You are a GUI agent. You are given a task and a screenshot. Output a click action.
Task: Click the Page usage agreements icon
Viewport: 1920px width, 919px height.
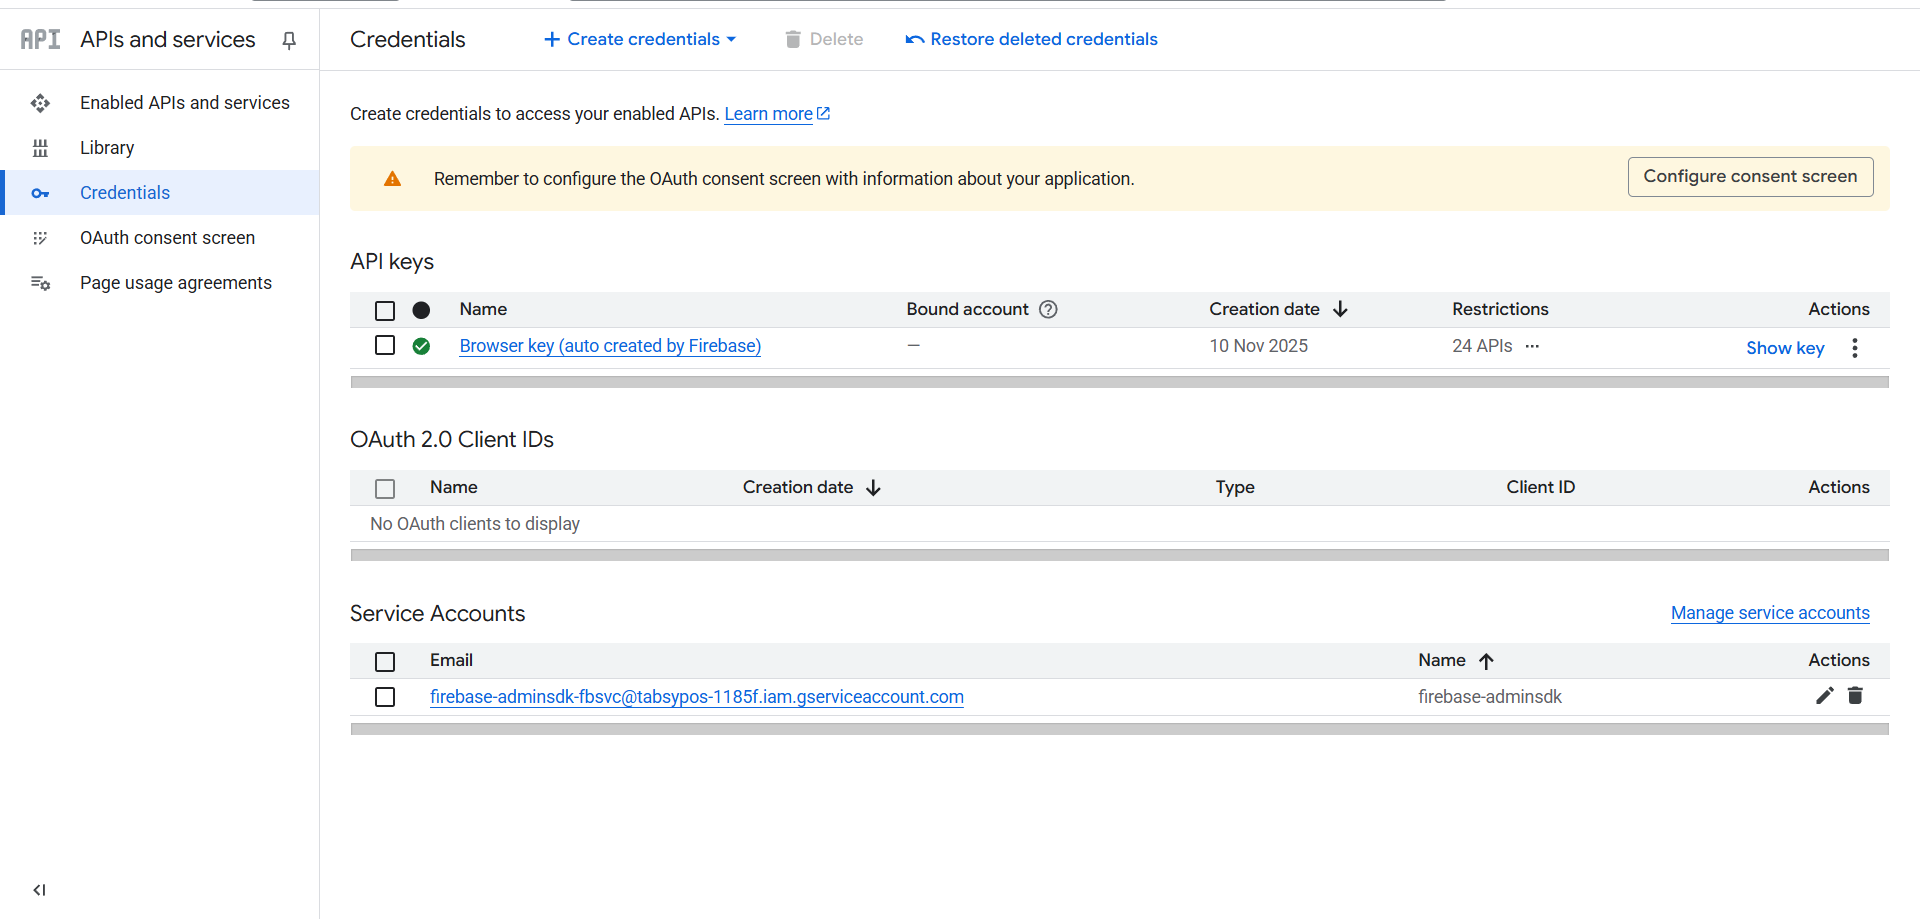click(40, 283)
